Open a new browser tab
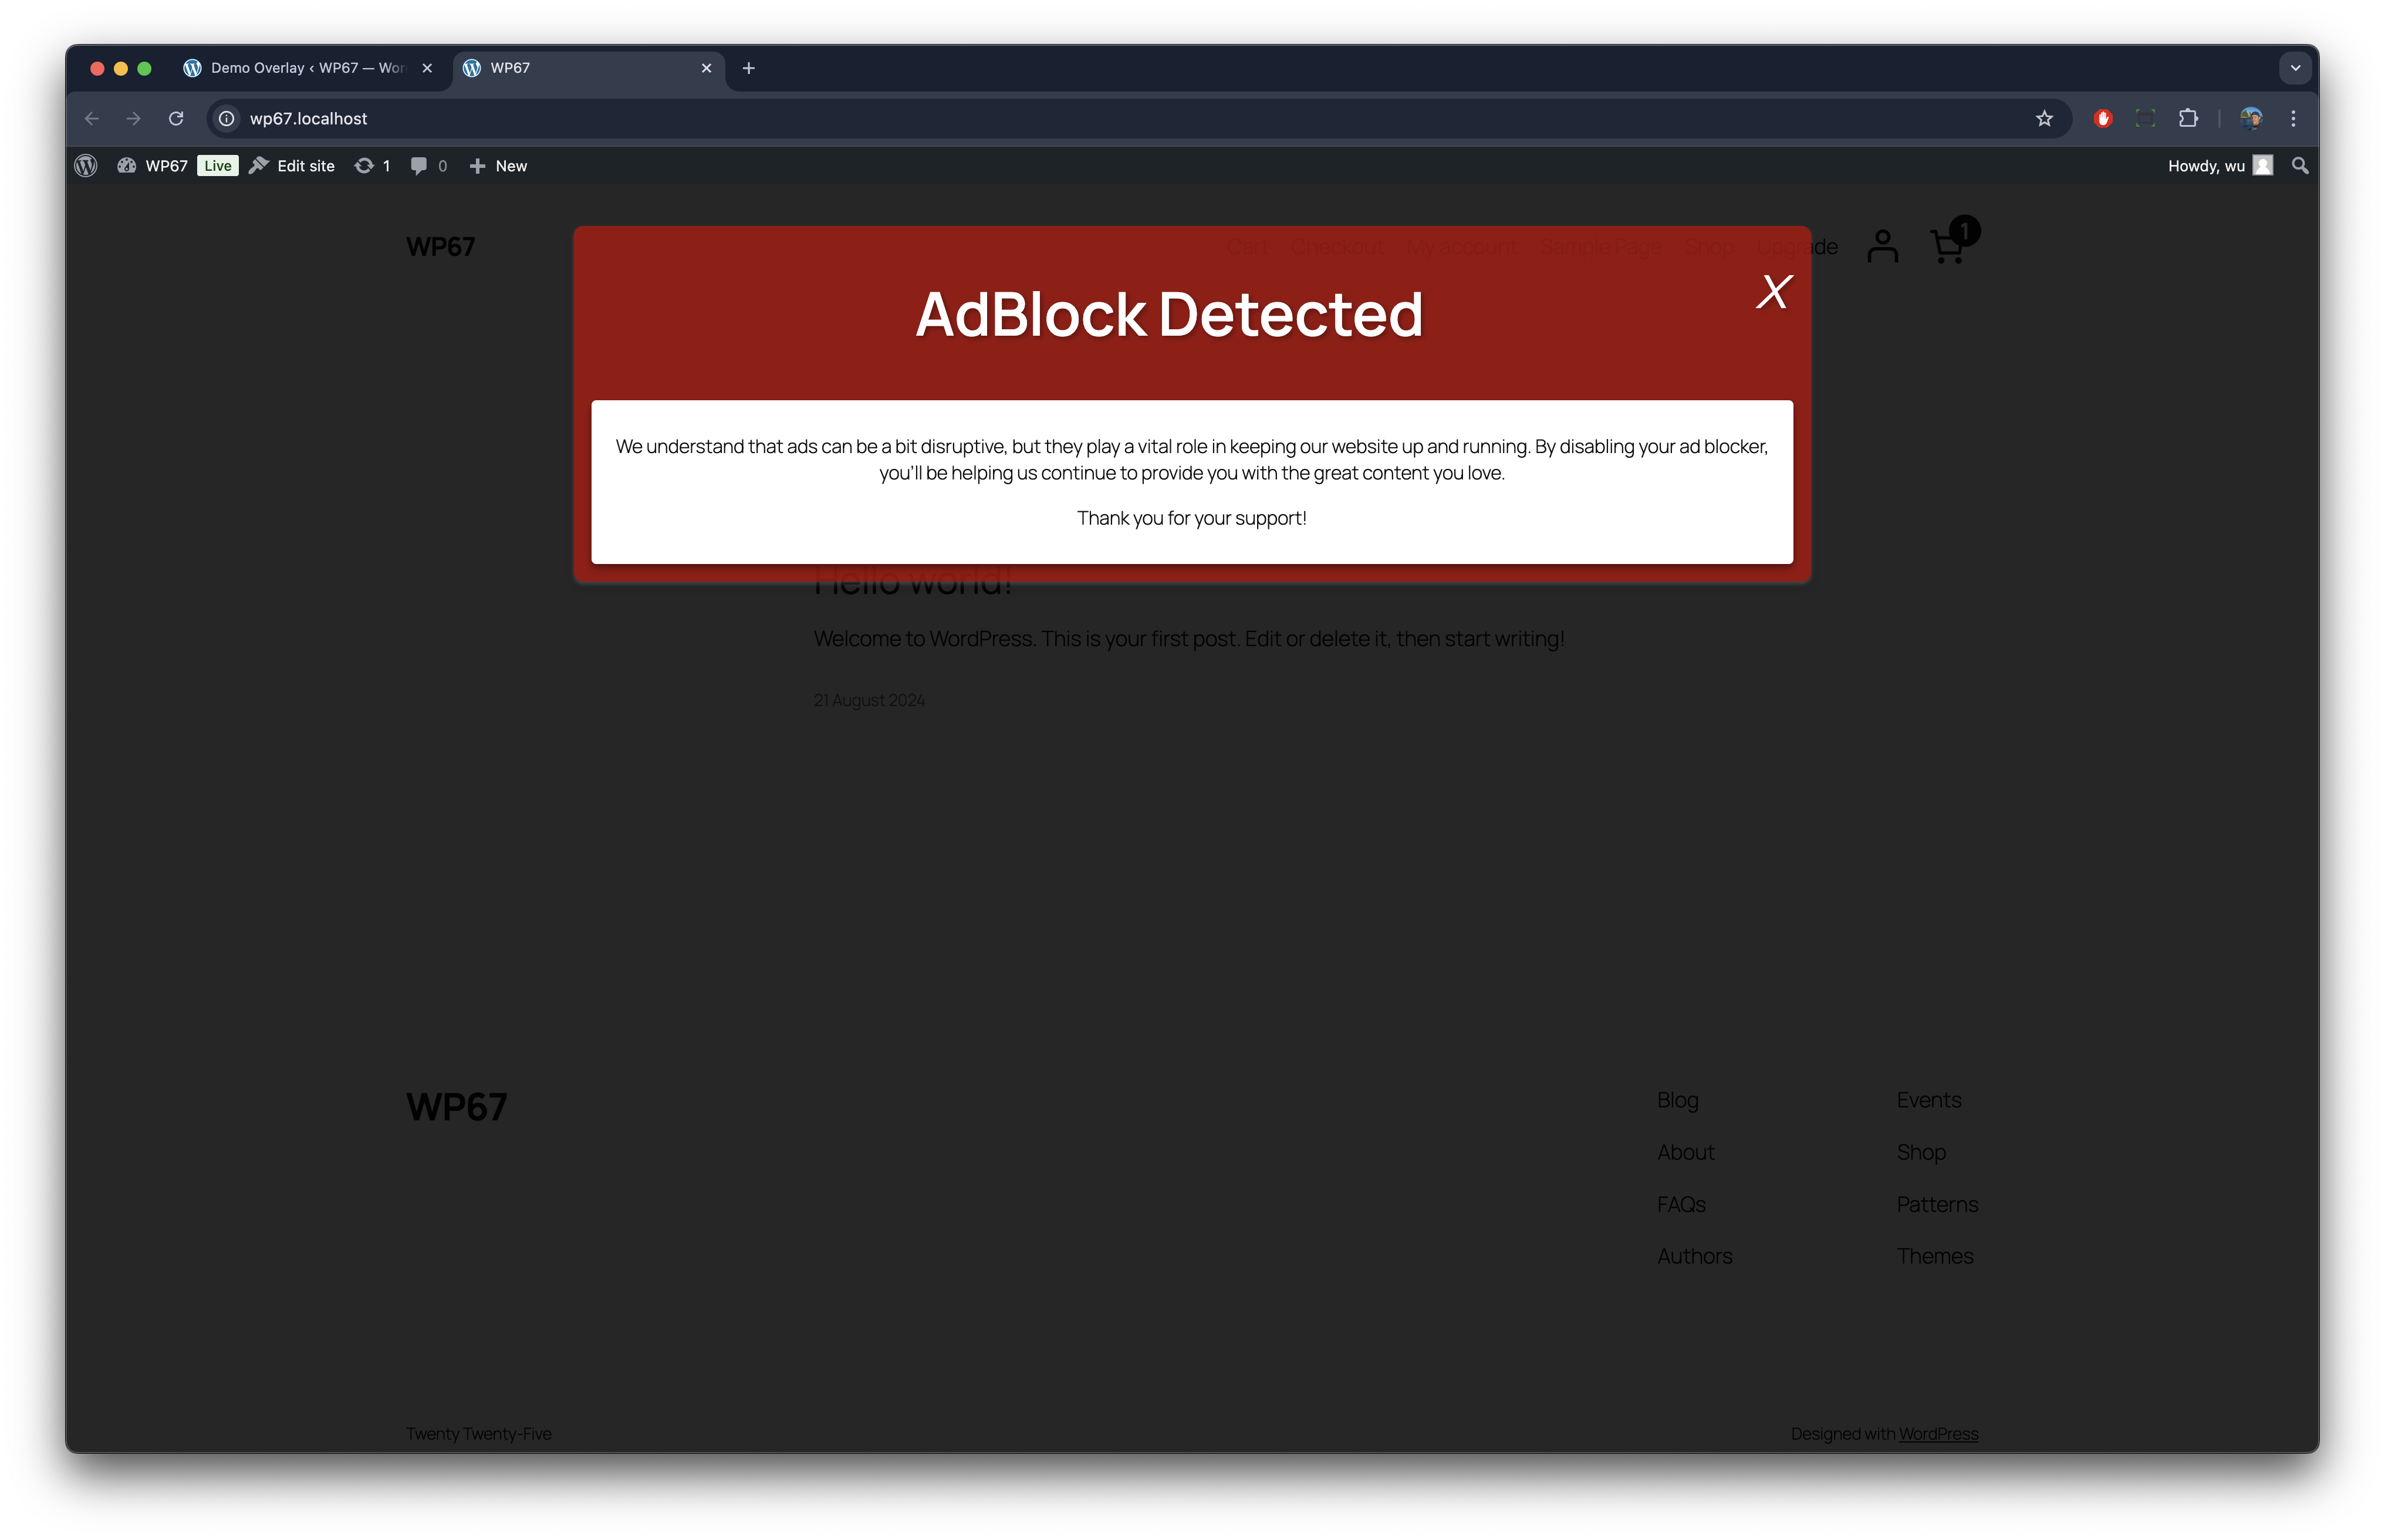 748,68
